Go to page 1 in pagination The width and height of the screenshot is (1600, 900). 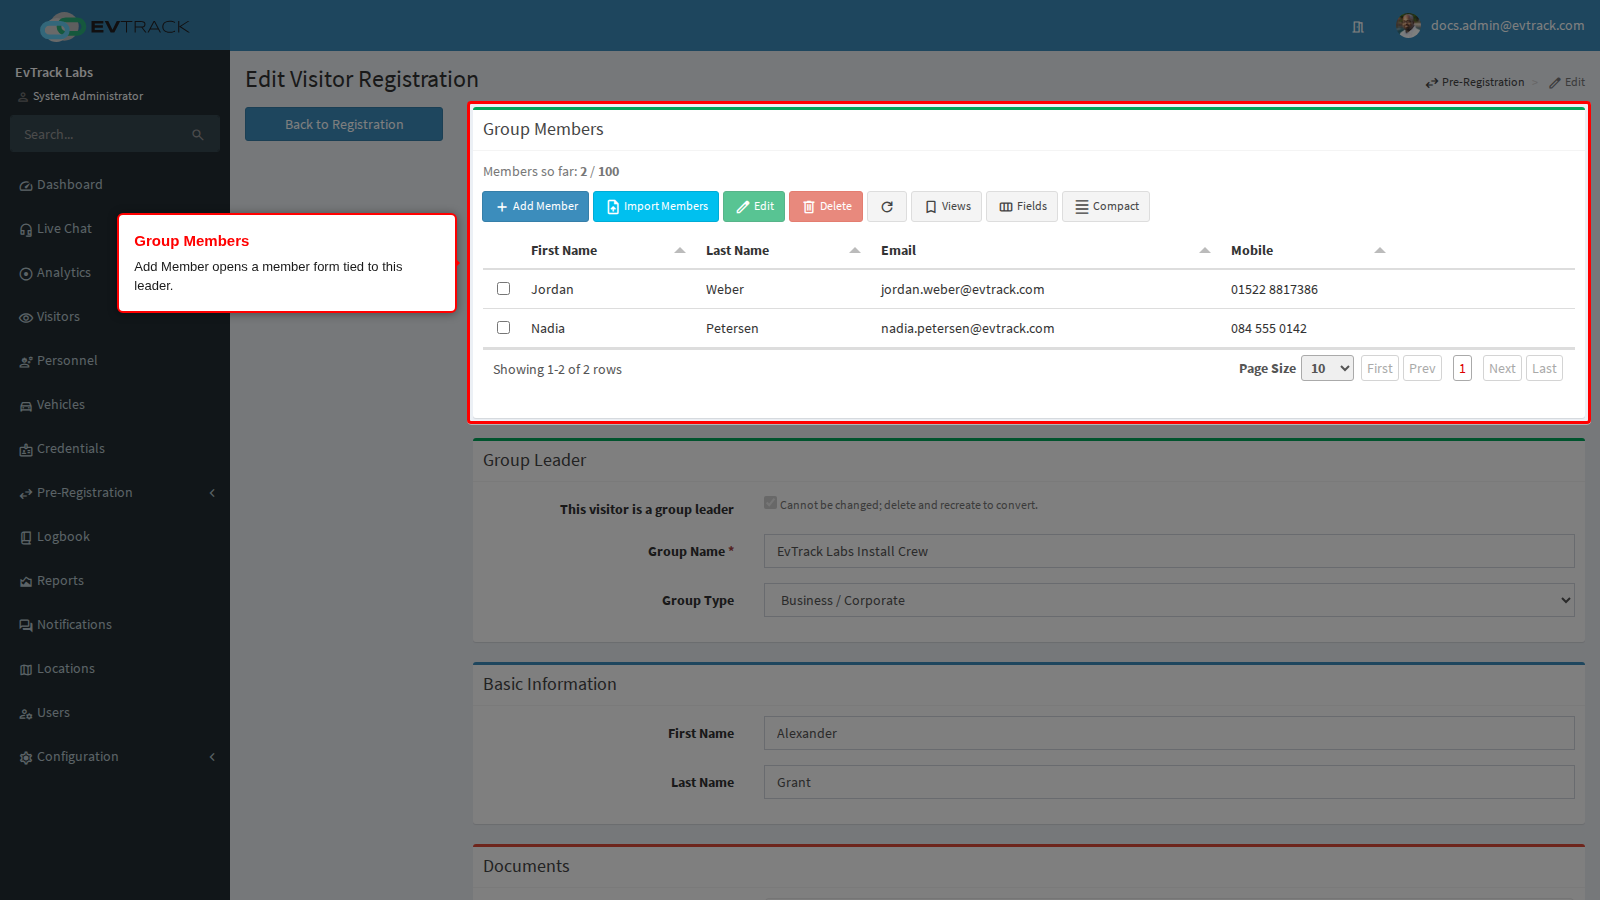pos(1462,369)
